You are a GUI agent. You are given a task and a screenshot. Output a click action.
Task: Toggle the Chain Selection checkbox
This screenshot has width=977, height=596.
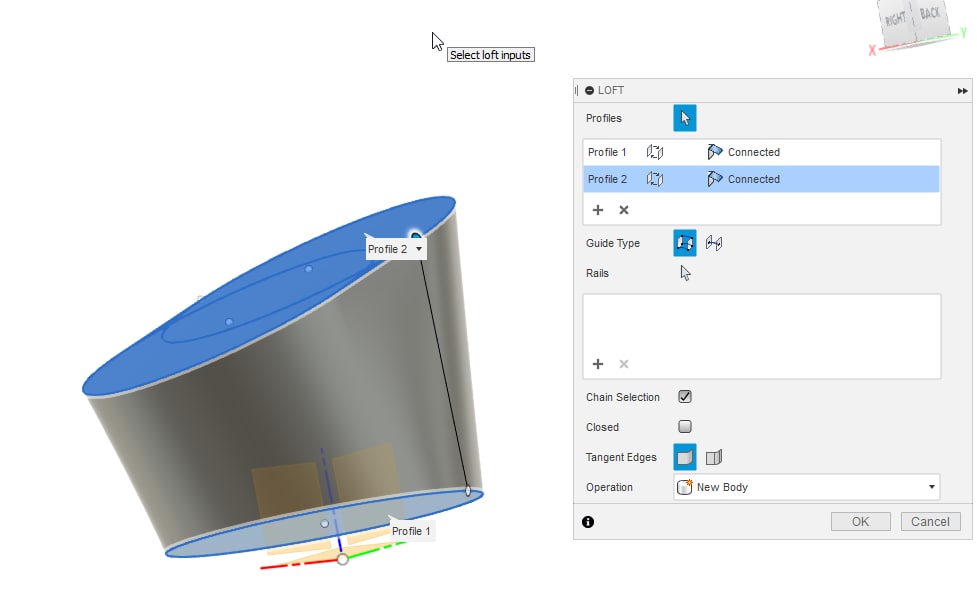684,397
